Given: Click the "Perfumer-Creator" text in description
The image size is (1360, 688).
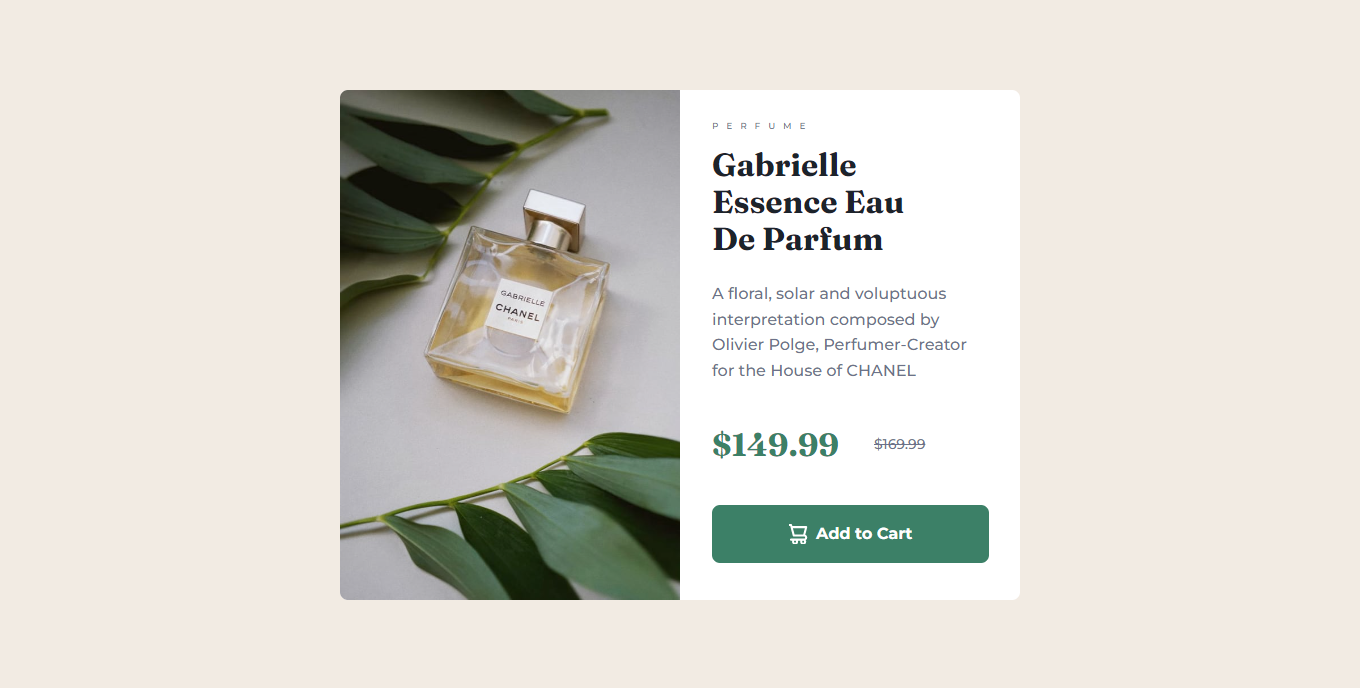Looking at the screenshot, I should click(895, 345).
